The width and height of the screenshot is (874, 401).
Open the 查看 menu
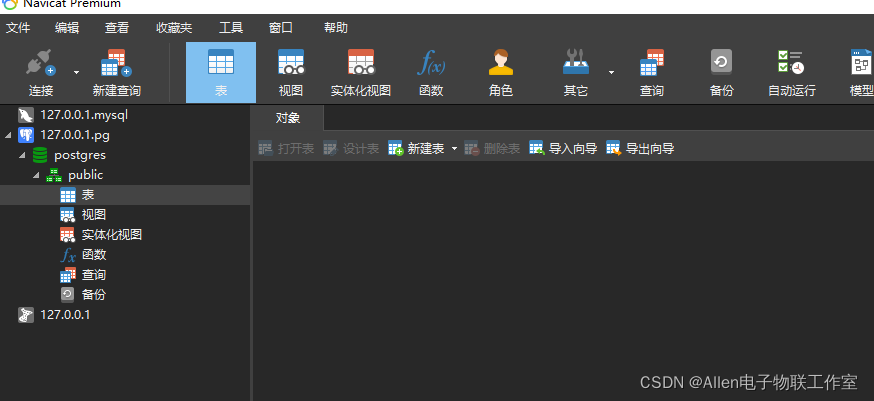tap(117, 28)
